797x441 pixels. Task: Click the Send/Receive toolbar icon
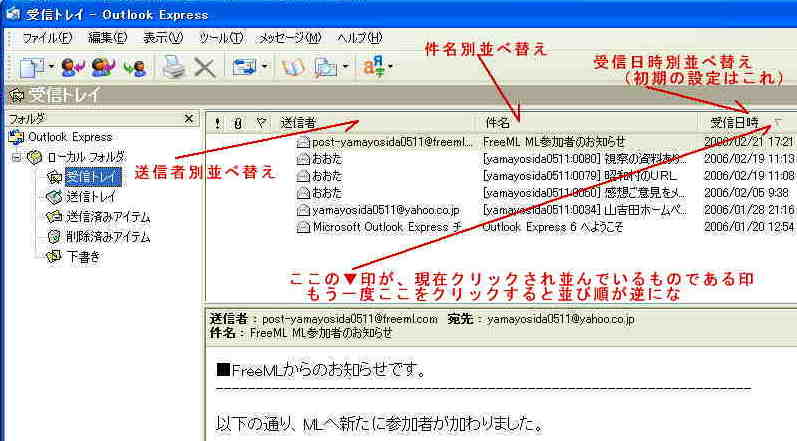click(244, 67)
